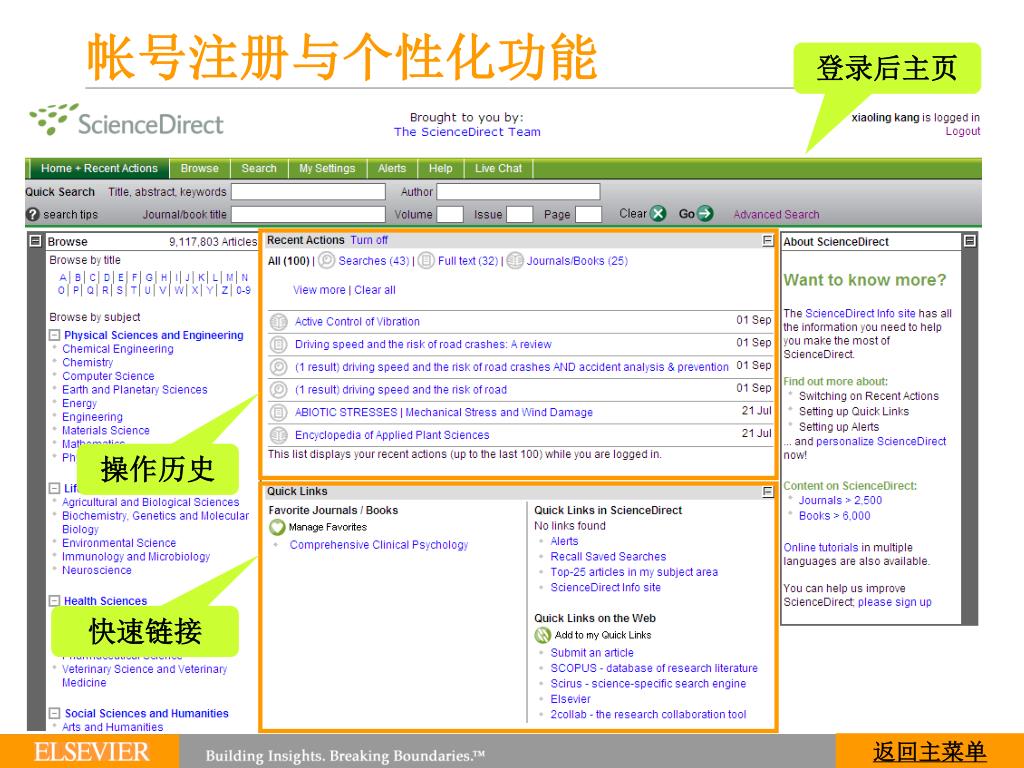This screenshot has height=768, width=1024.
Task: Click the Logout link
Action: point(962,132)
